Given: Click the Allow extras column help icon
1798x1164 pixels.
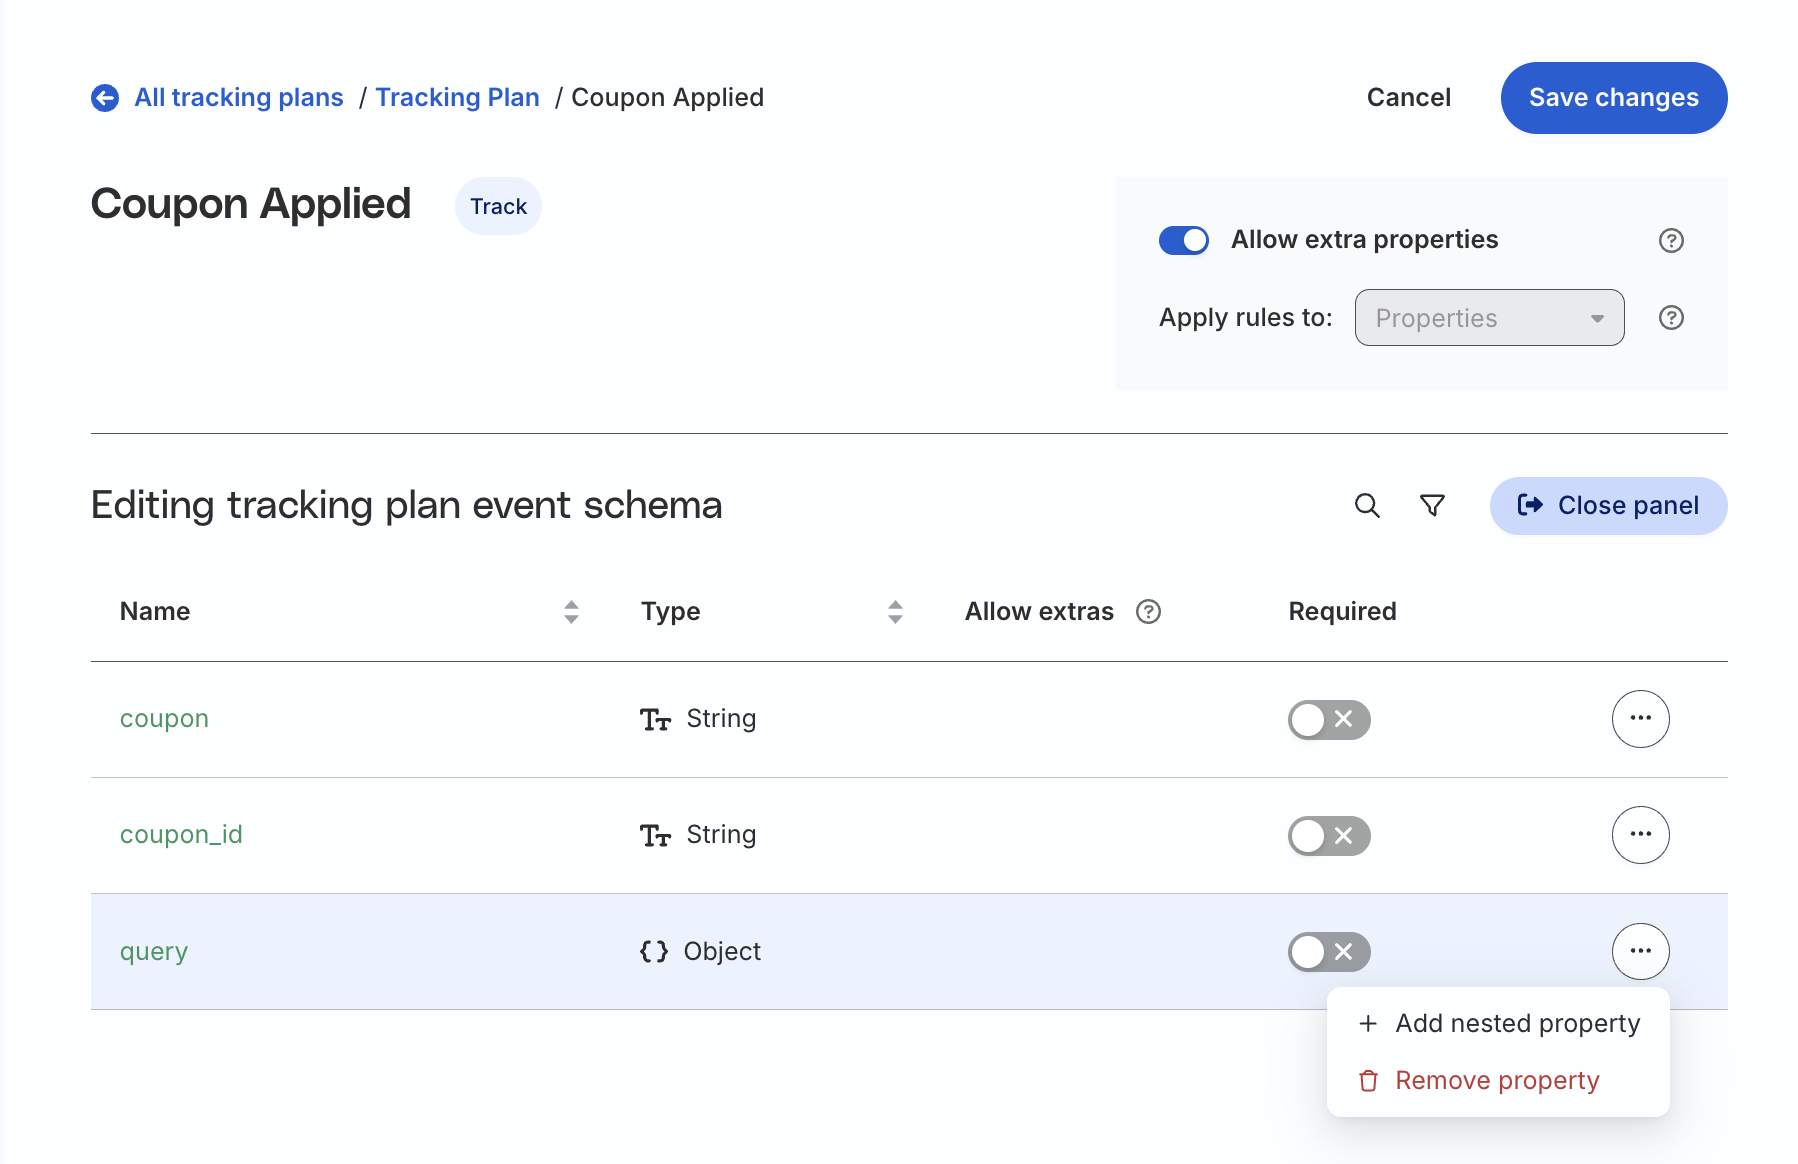Looking at the screenshot, I should [1148, 612].
